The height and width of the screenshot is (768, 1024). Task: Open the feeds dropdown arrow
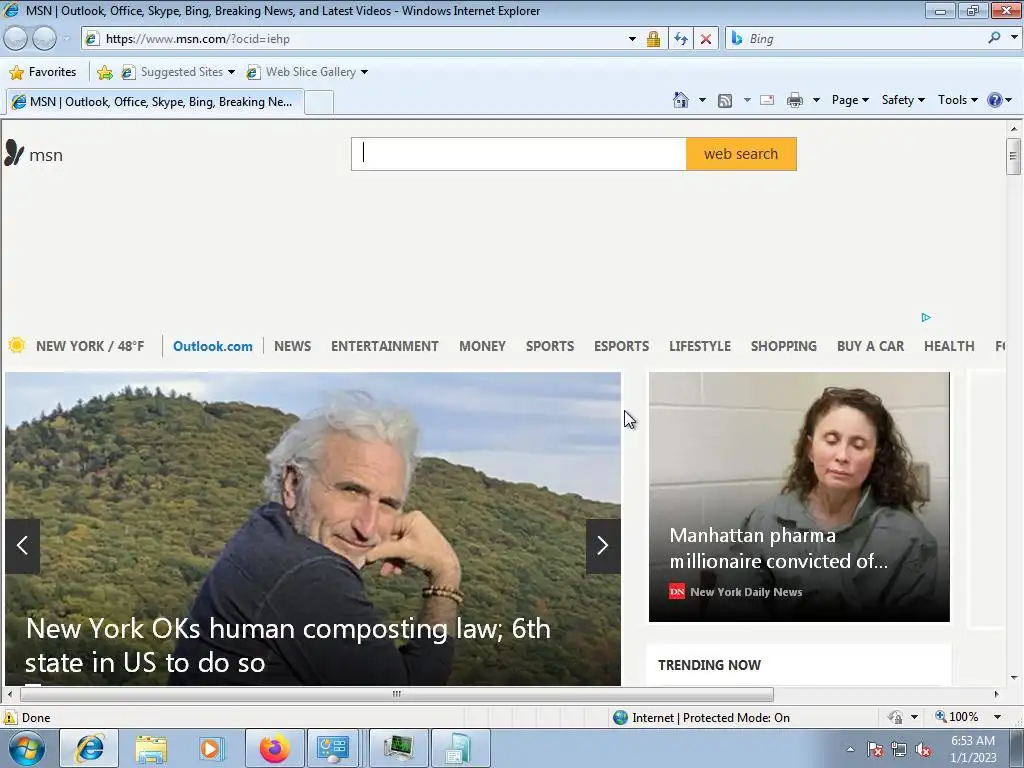[x=747, y=100]
